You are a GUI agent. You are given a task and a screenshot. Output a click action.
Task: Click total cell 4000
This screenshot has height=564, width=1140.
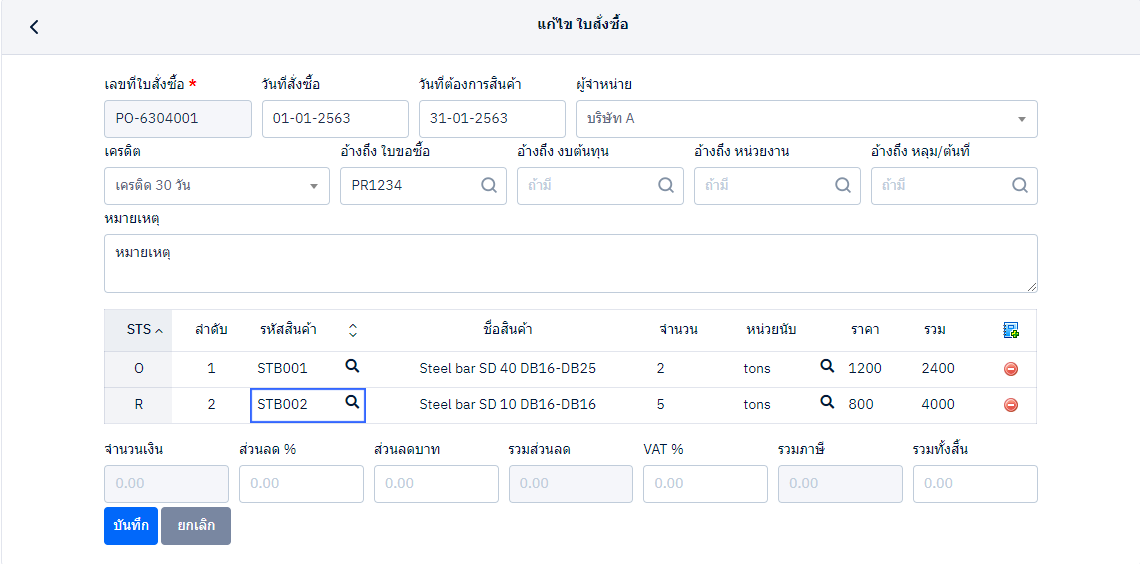click(938, 404)
